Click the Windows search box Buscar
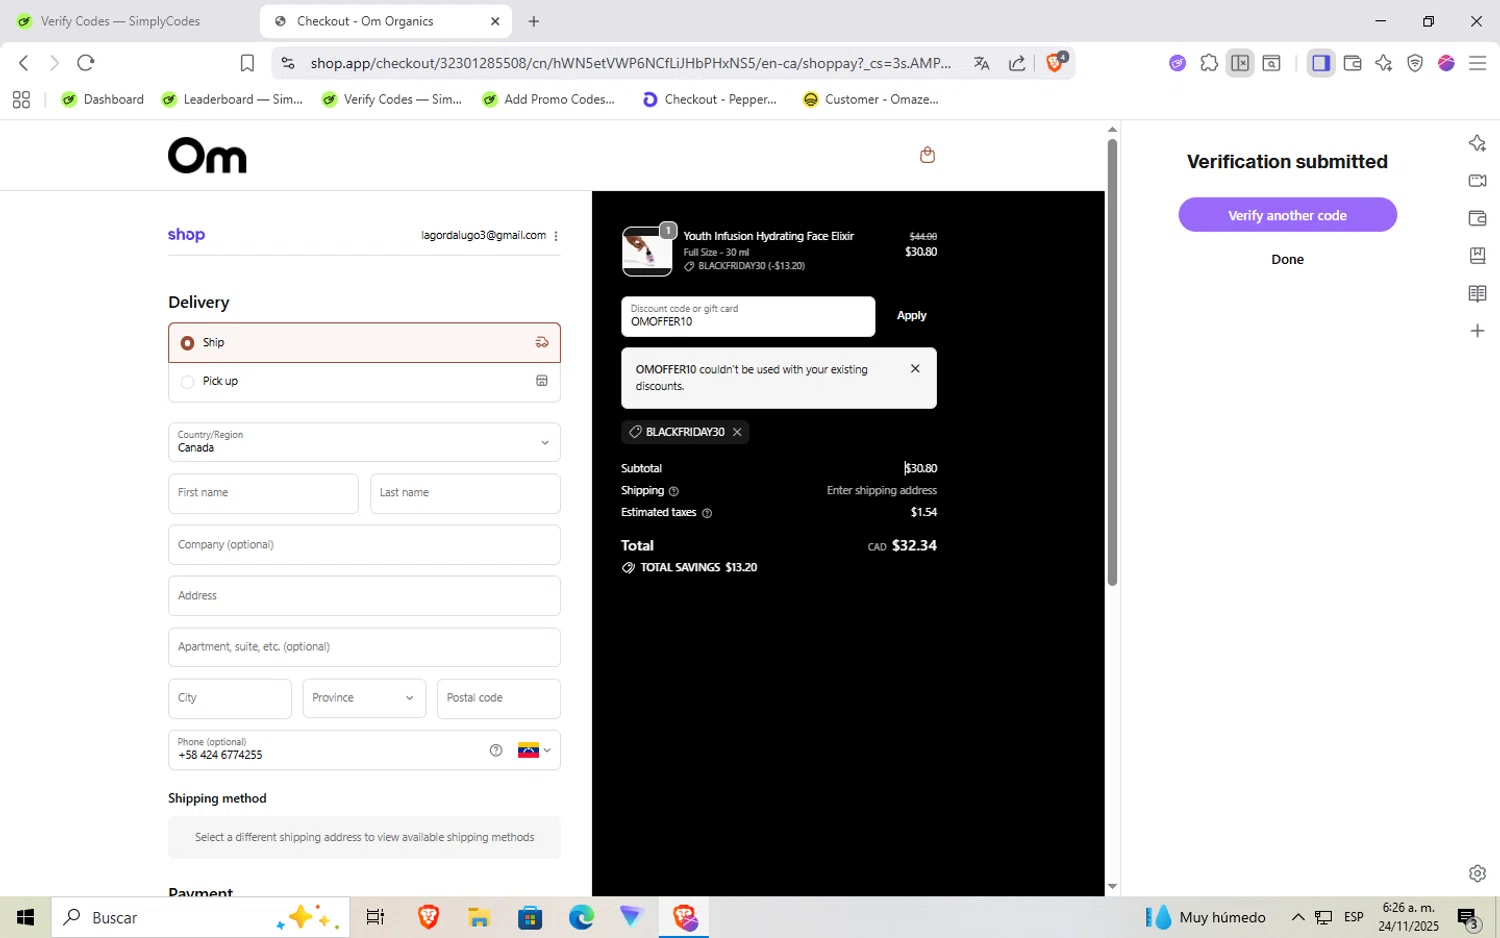Viewport: 1500px width, 938px height. (x=200, y=917)
